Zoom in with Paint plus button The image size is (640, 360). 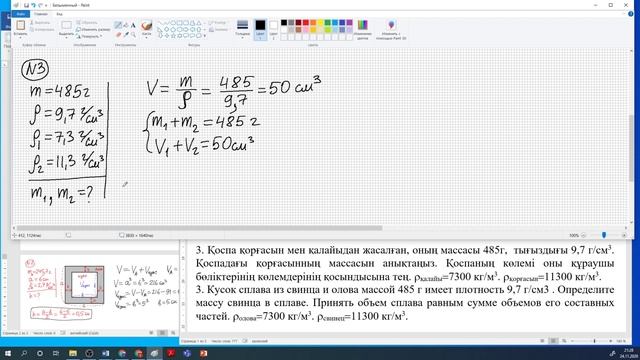[624, 236]
